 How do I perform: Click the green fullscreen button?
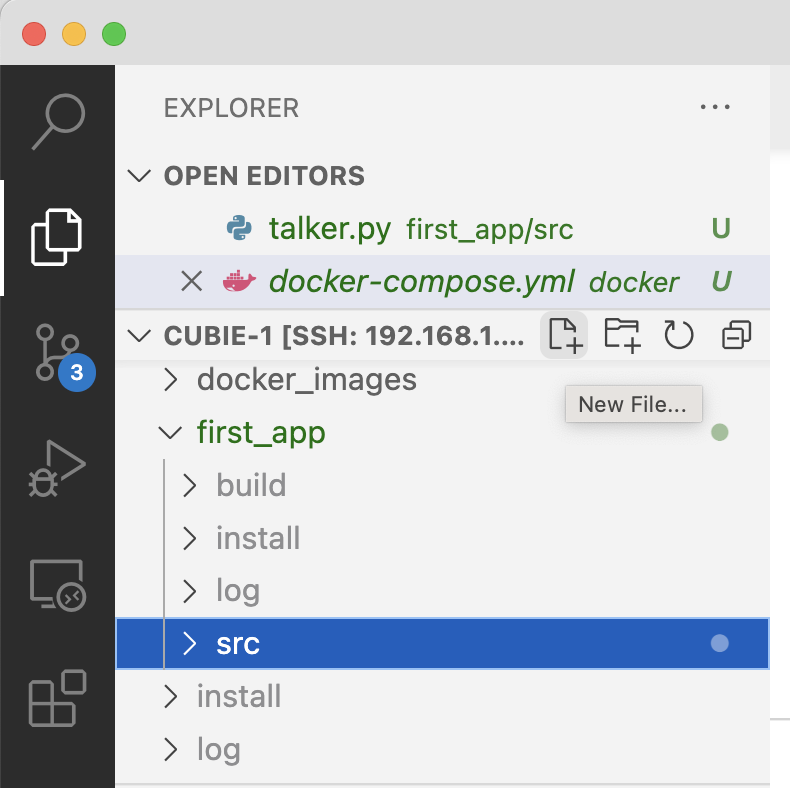[114, 34]
